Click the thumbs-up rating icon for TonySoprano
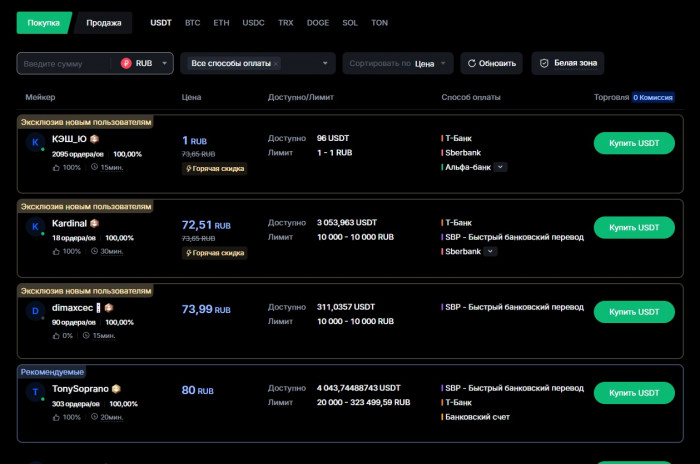Image resolution: width=700 pixels, height=464 pixels. point(56,417)
